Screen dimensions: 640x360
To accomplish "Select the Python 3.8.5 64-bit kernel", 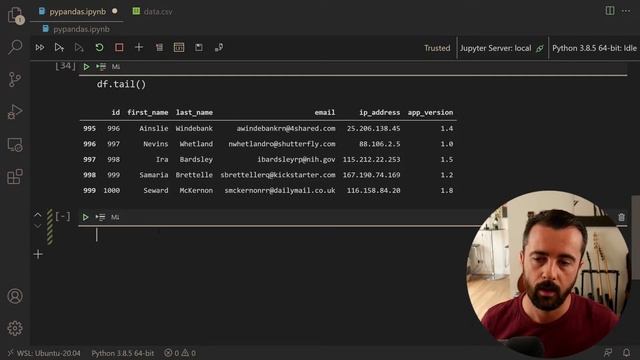I will click(x=594, y=48).
